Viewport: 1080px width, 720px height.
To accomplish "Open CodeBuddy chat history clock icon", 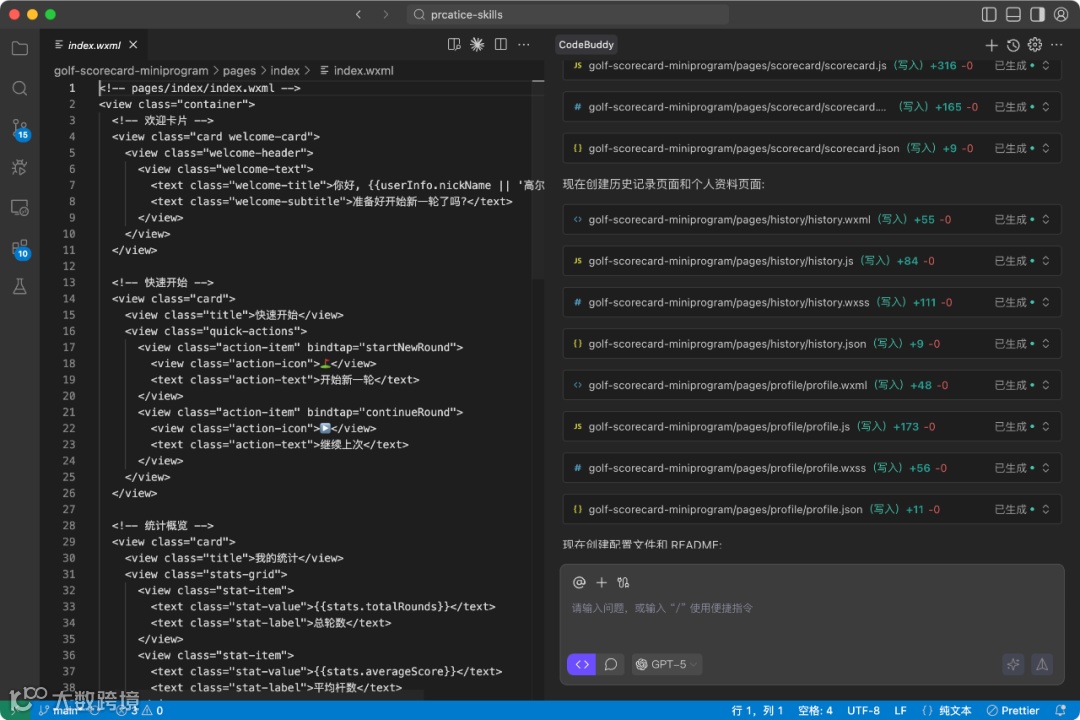I will [1012, 45].
